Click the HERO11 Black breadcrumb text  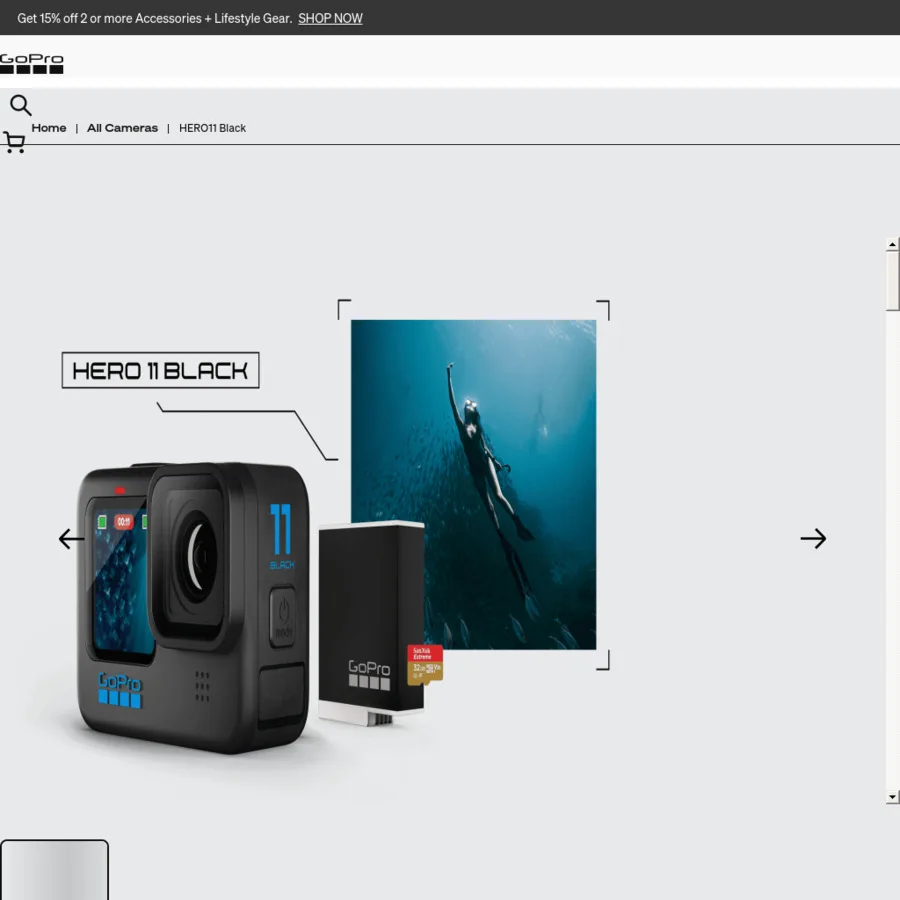[212, 128]
